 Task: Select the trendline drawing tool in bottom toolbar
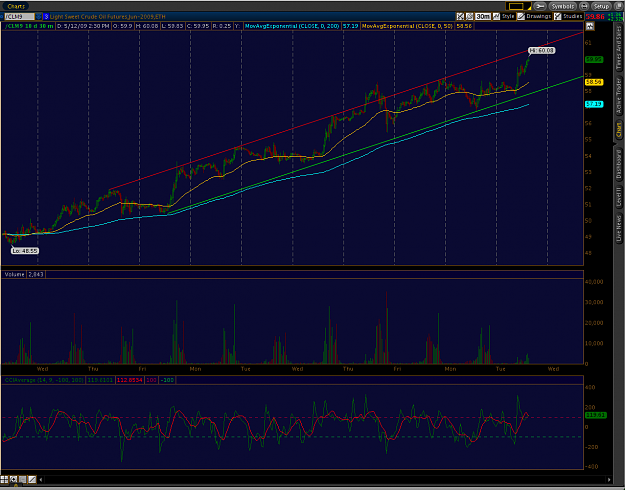[x=31, y=480]
